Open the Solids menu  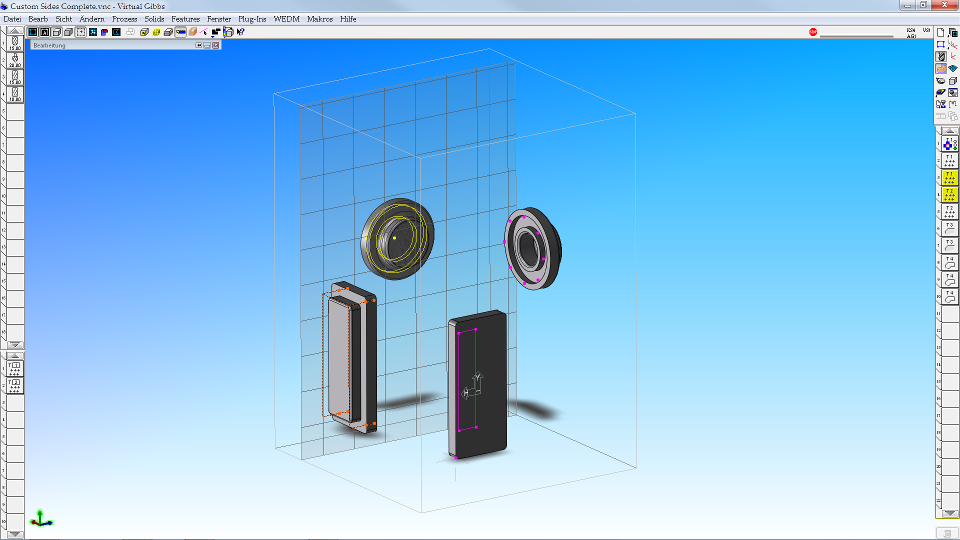[x=154, y=19]
